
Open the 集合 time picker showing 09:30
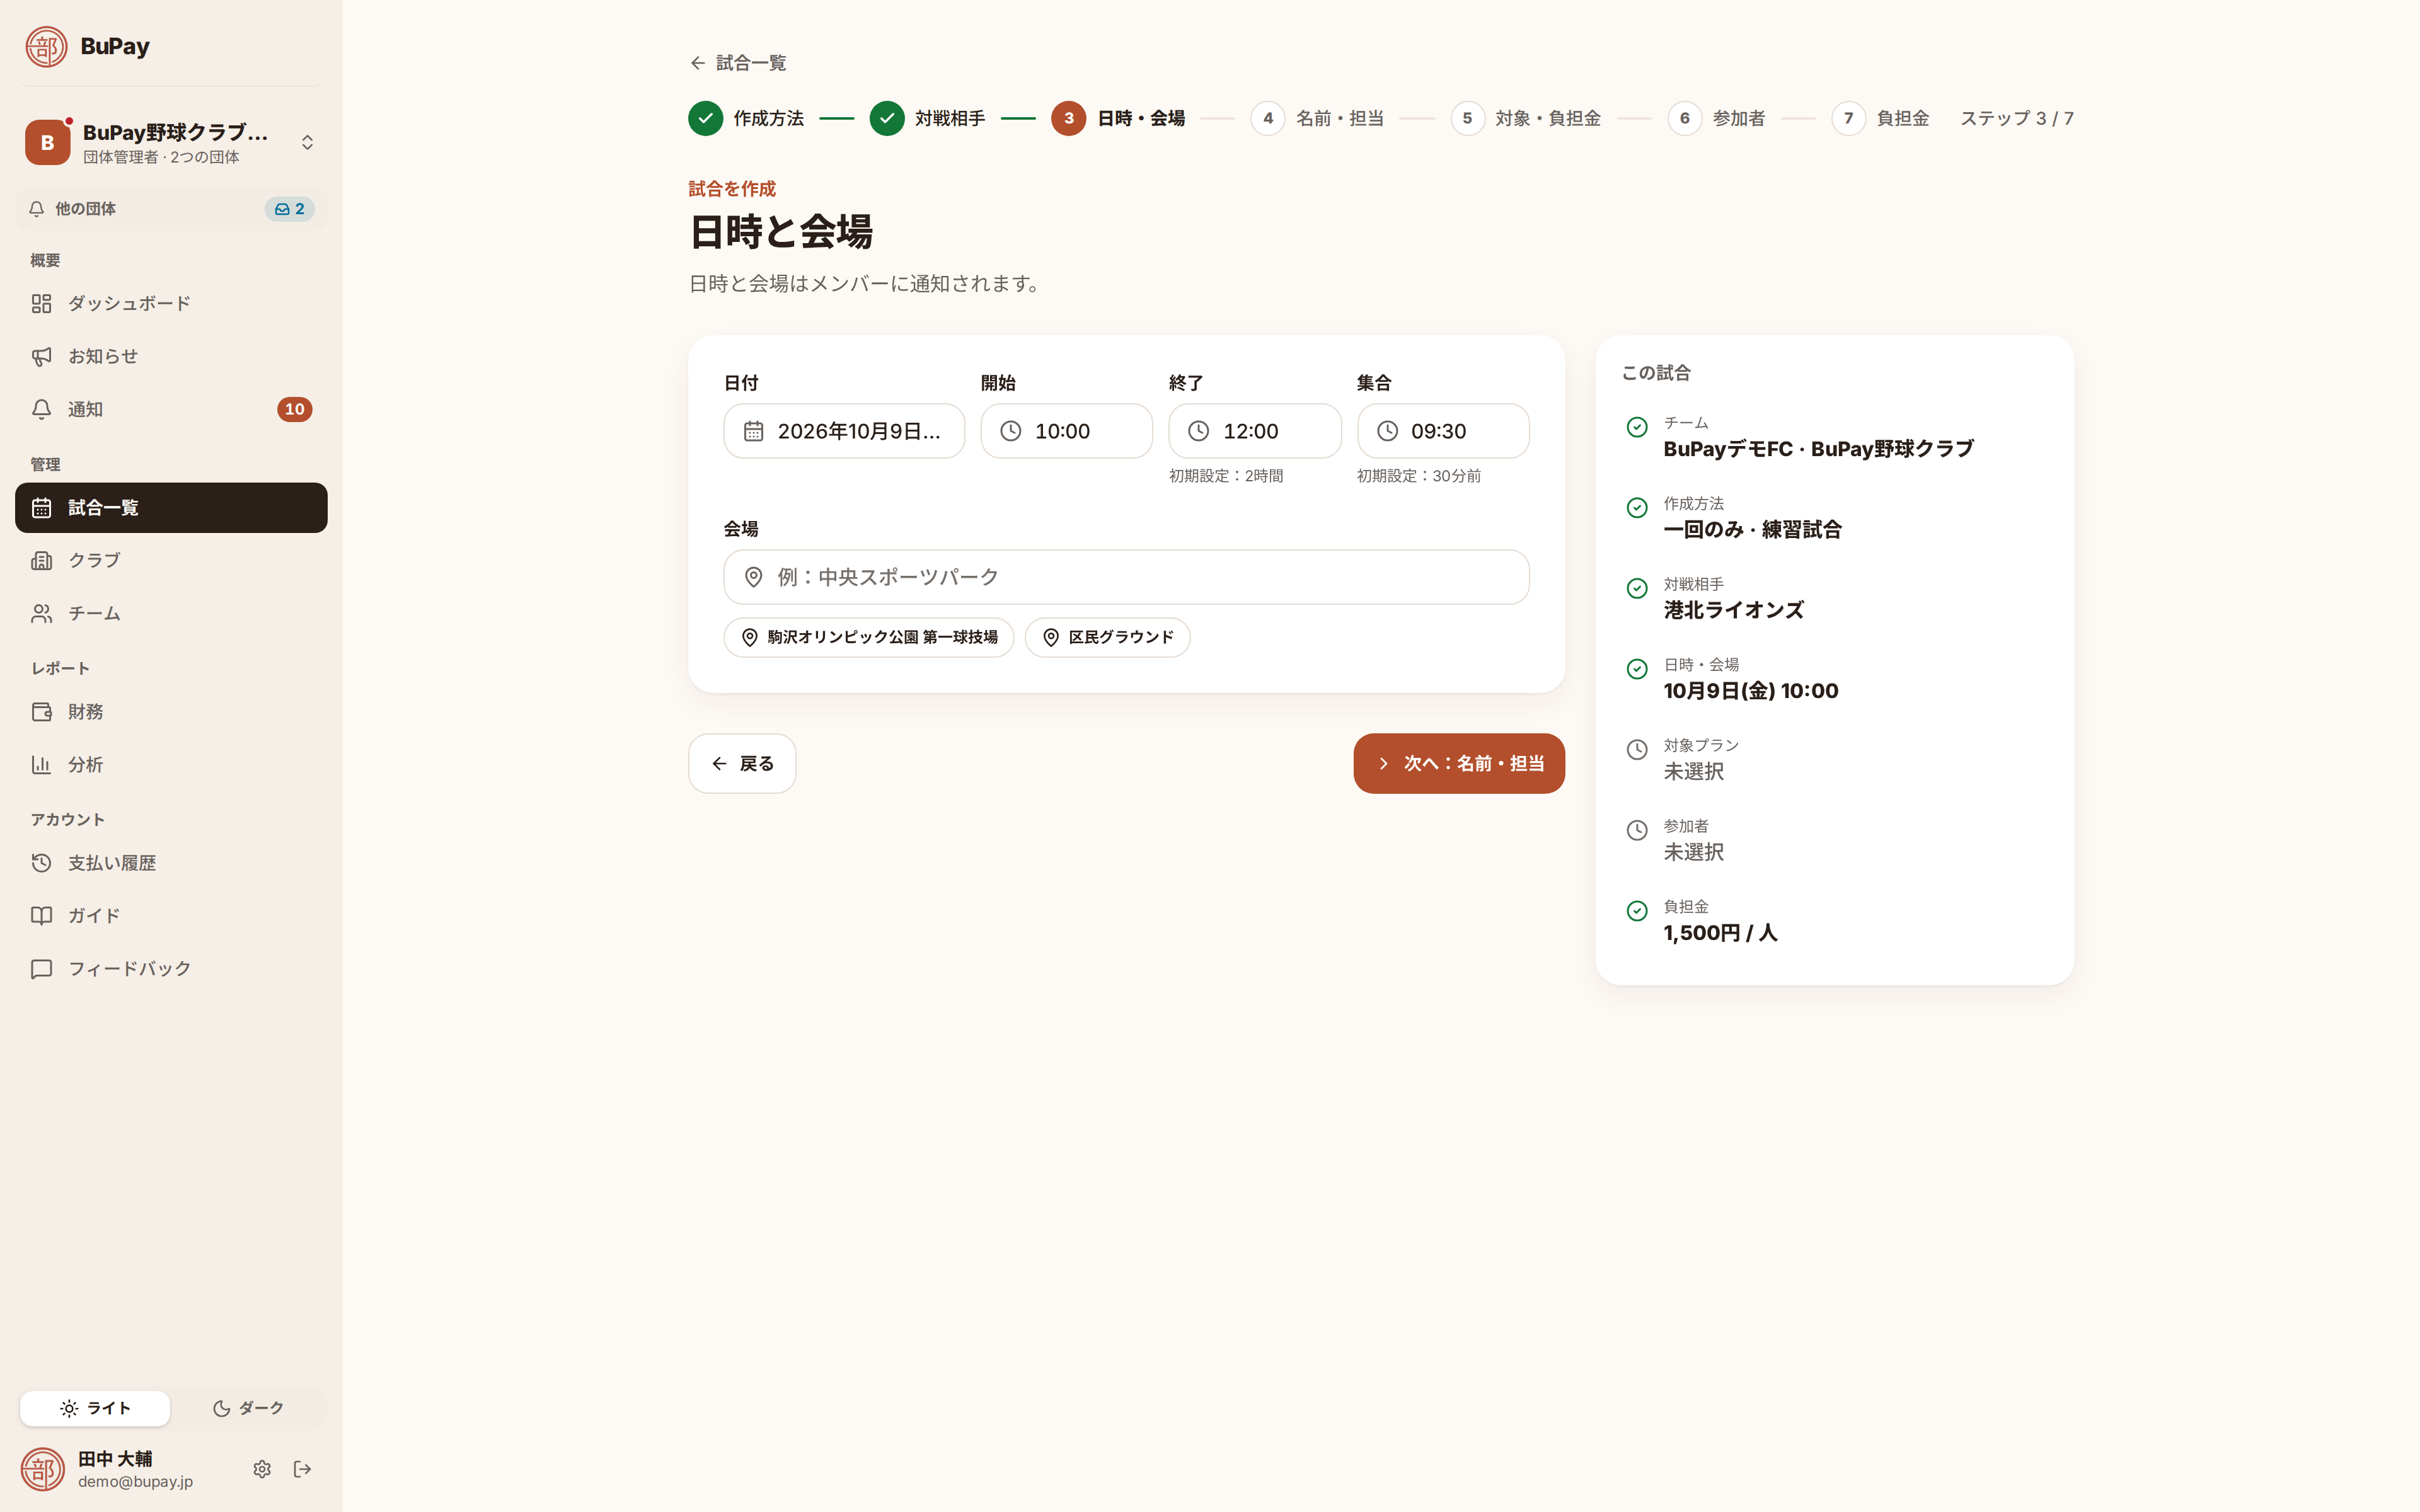click(1443, 431)
